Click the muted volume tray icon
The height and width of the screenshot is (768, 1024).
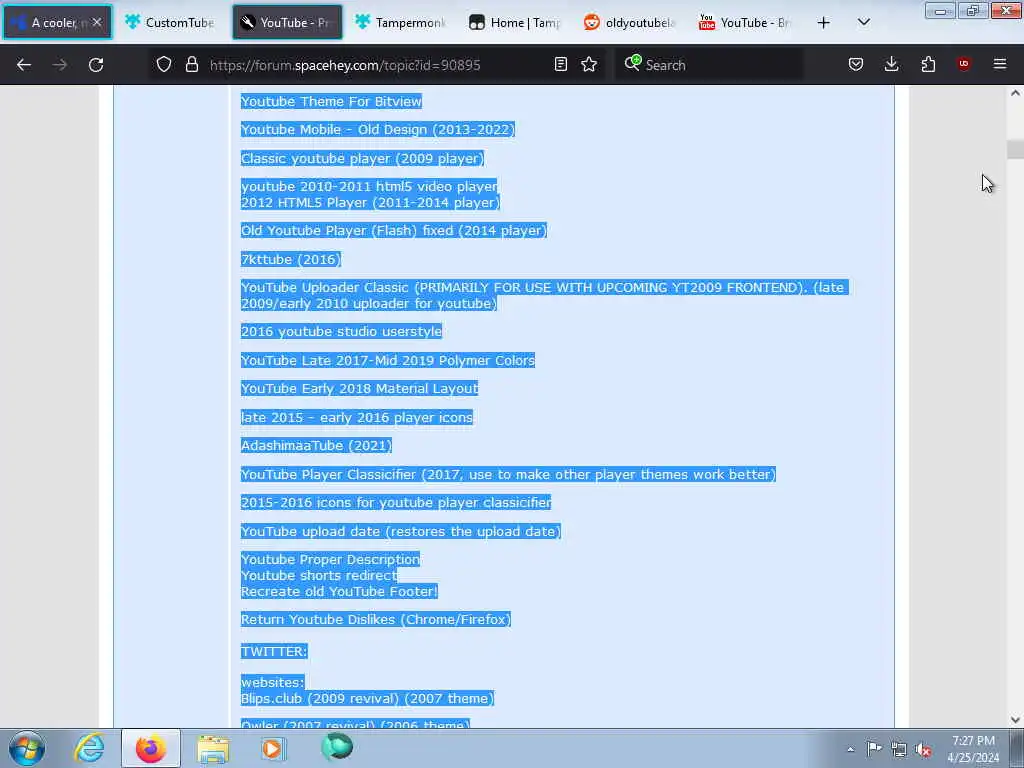tap(923, 750)
